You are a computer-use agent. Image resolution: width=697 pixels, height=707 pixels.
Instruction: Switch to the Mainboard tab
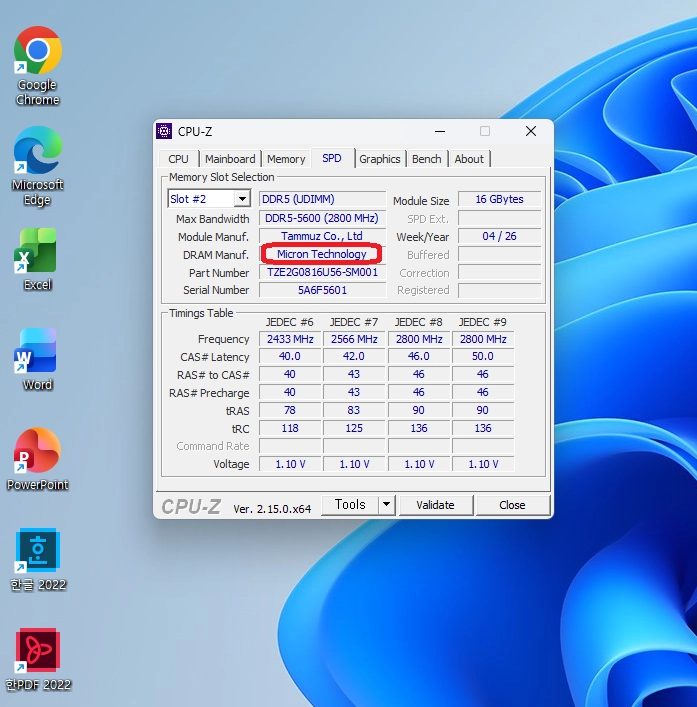(230, 159)
